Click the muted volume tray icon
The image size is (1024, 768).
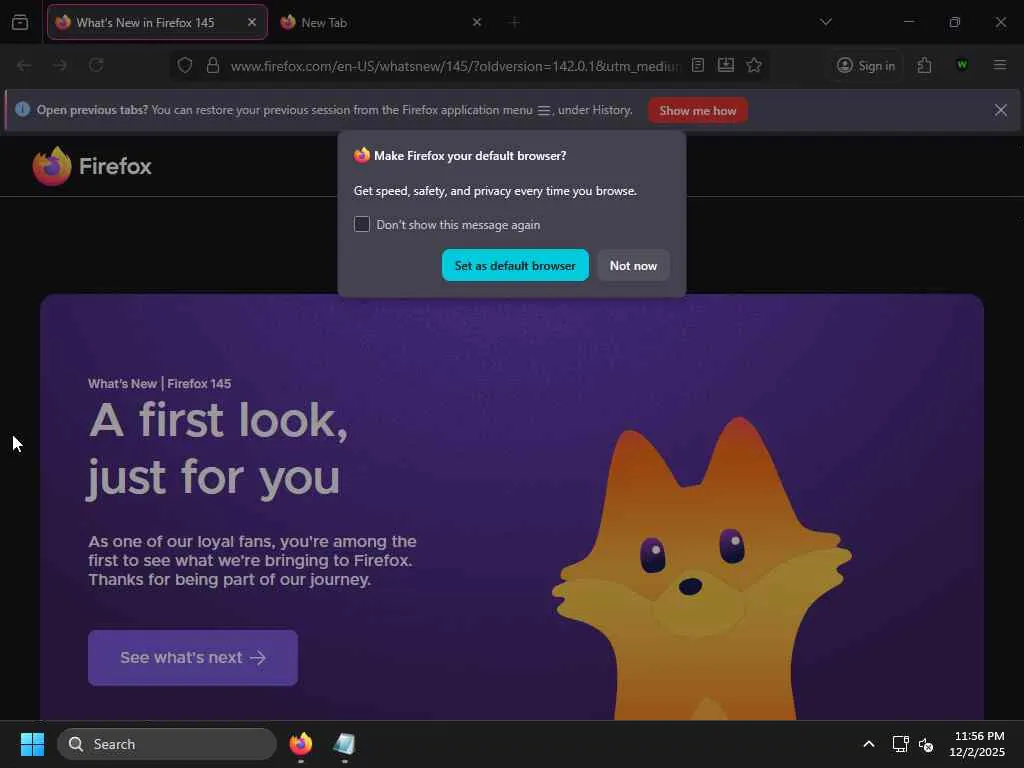pyautogui.click(x=926, y=744)
